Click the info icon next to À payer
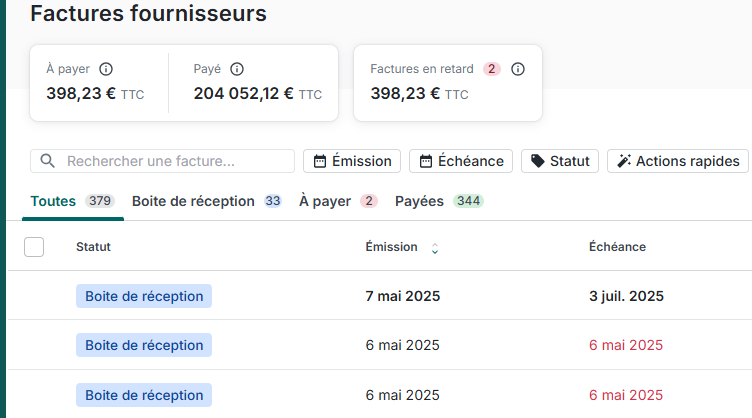This screenshot has width=752, height=418. pyautogui.click(x=106, y=69)
